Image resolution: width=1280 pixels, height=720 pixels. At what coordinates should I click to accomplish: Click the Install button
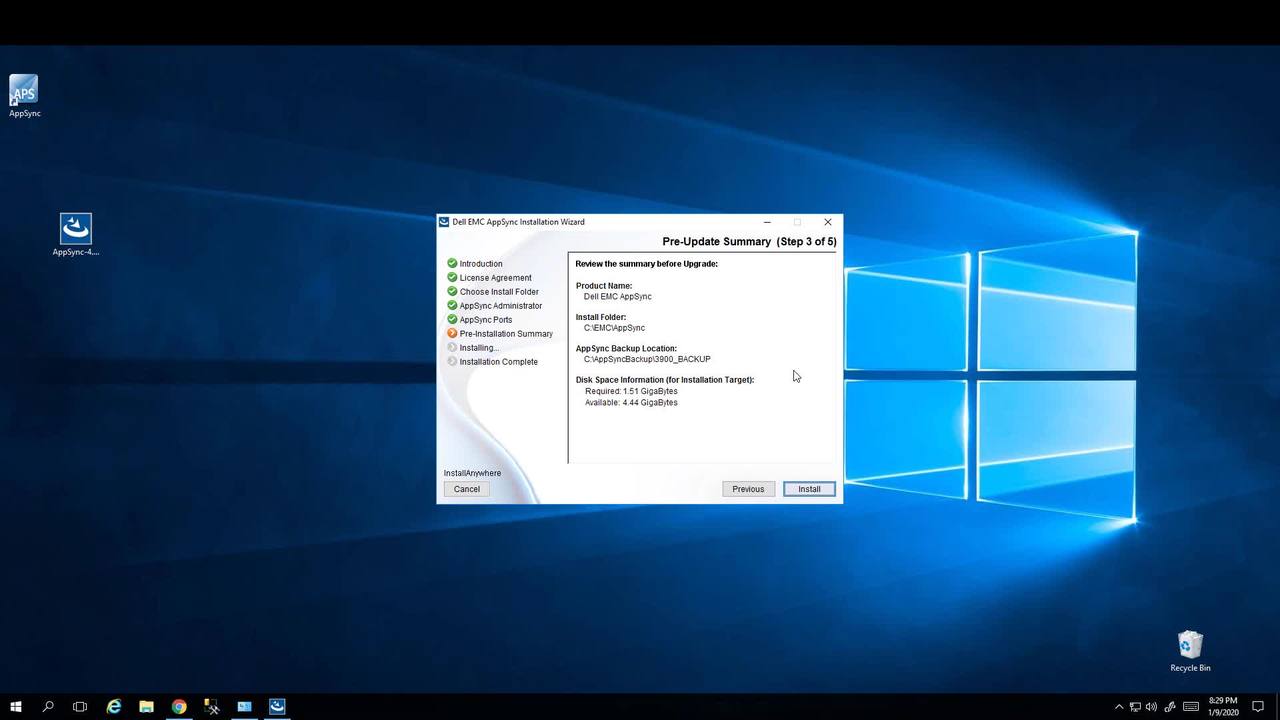809,489
